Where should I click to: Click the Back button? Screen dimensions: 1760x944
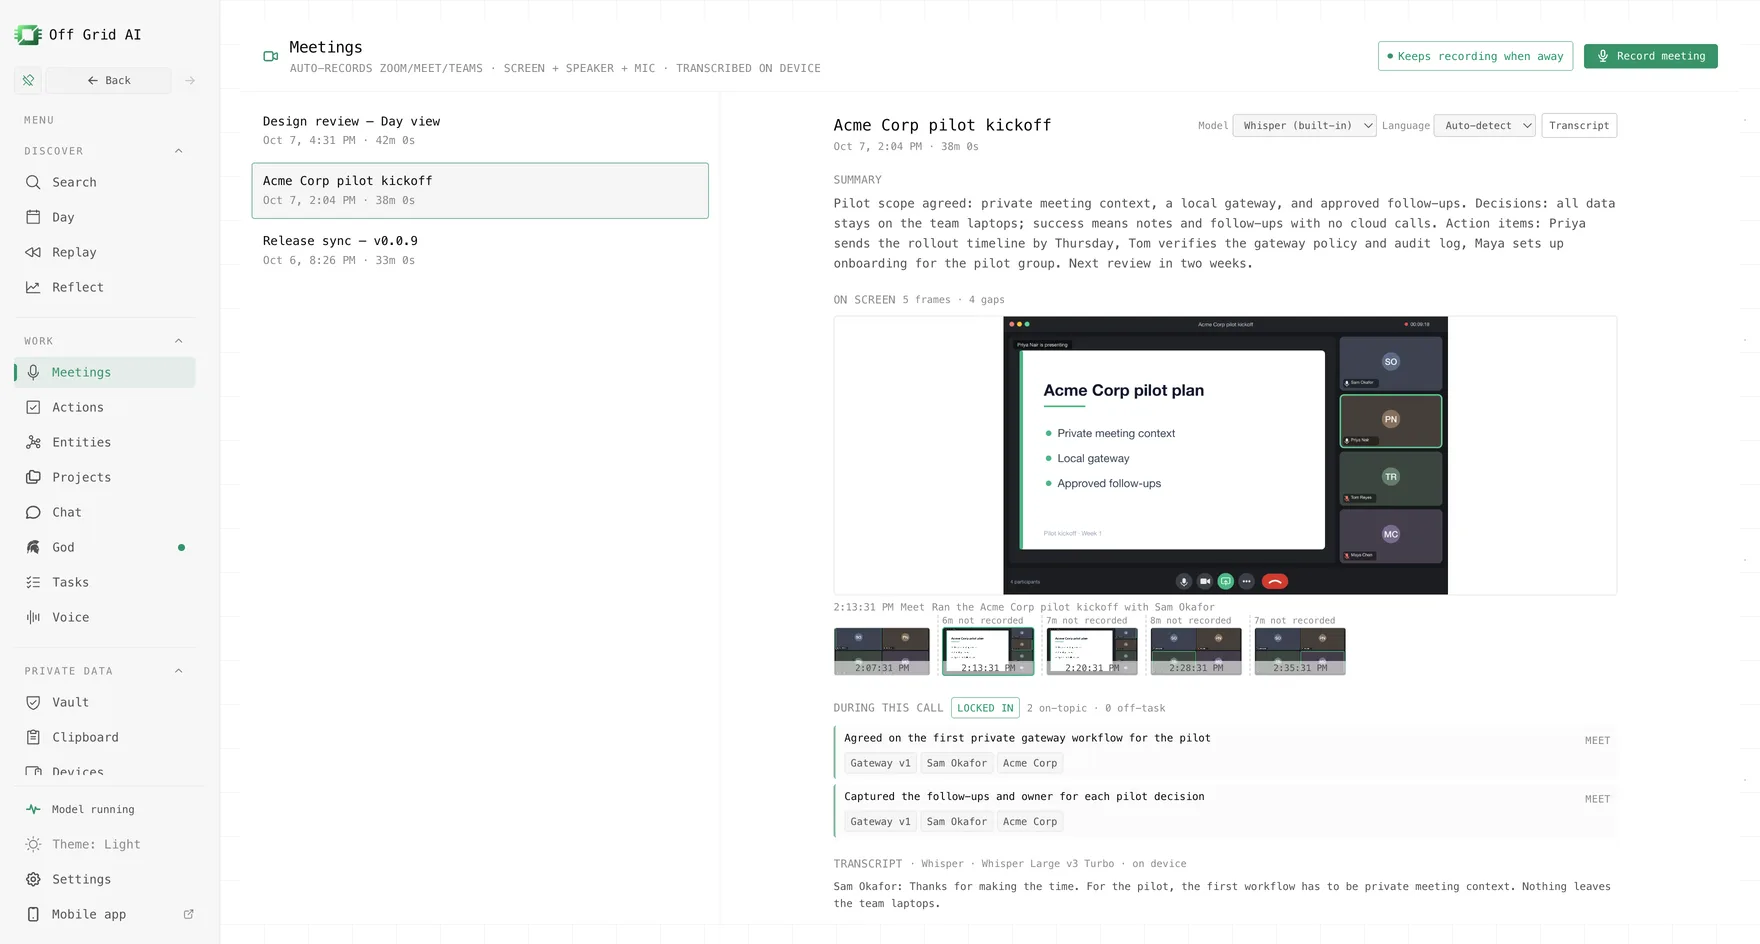108,80
